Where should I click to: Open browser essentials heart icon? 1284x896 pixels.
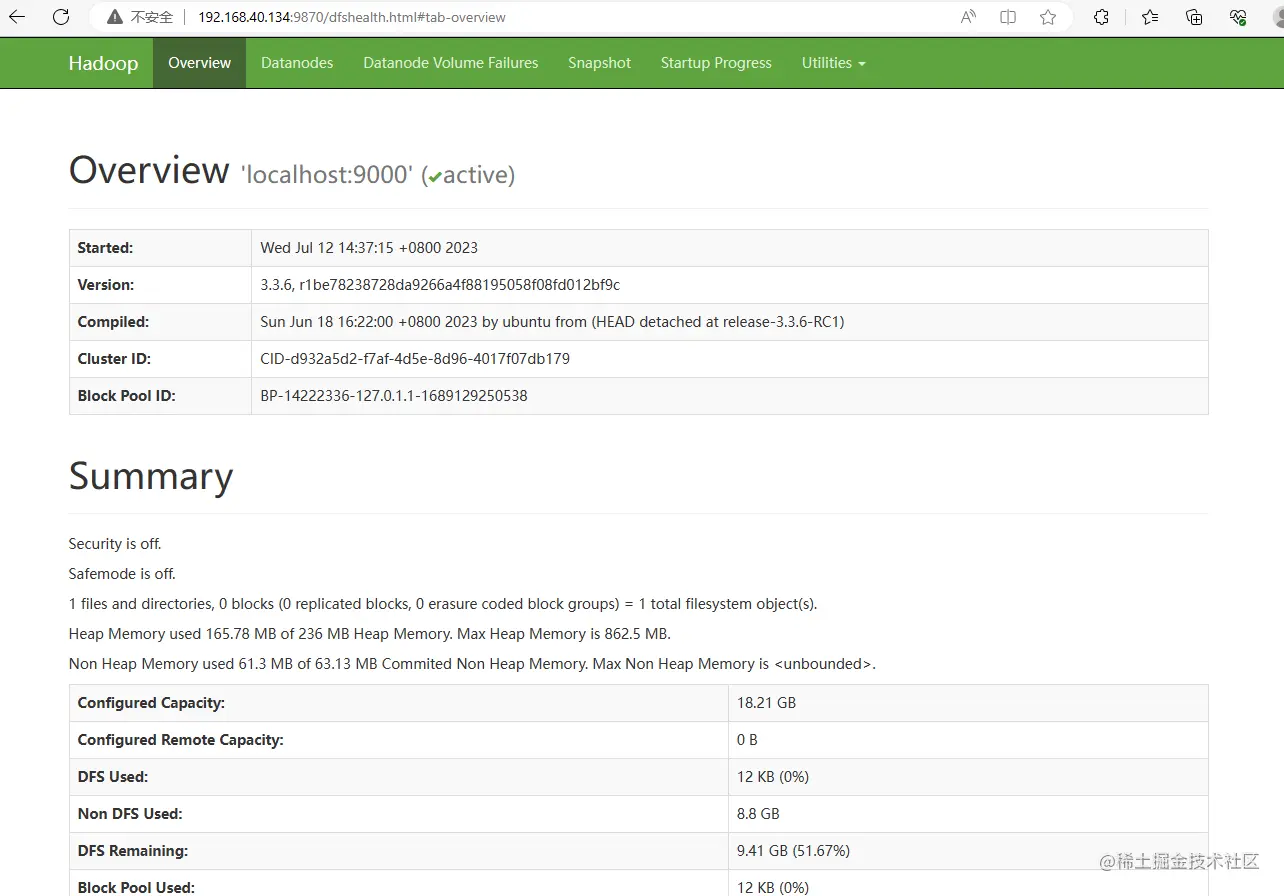1238,17
